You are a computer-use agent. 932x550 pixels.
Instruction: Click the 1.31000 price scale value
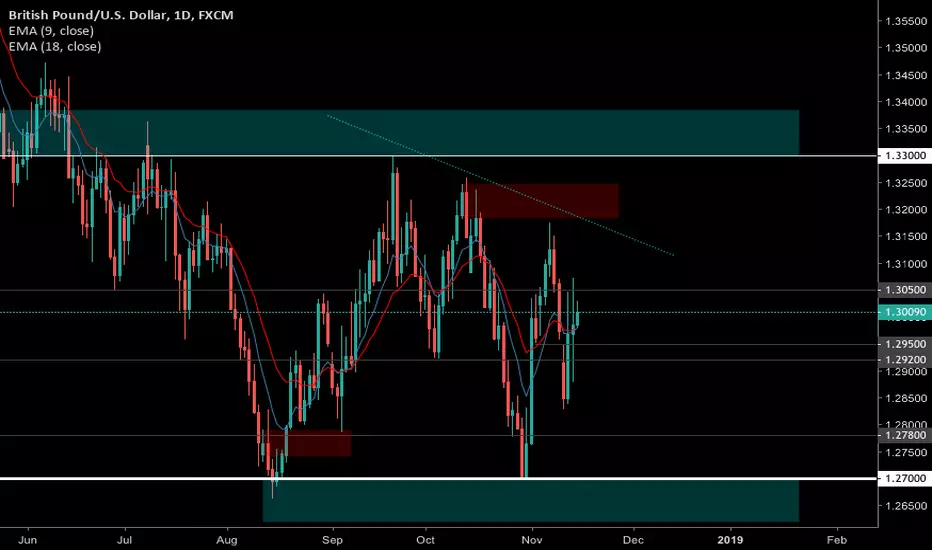click(x=906, y=264)
